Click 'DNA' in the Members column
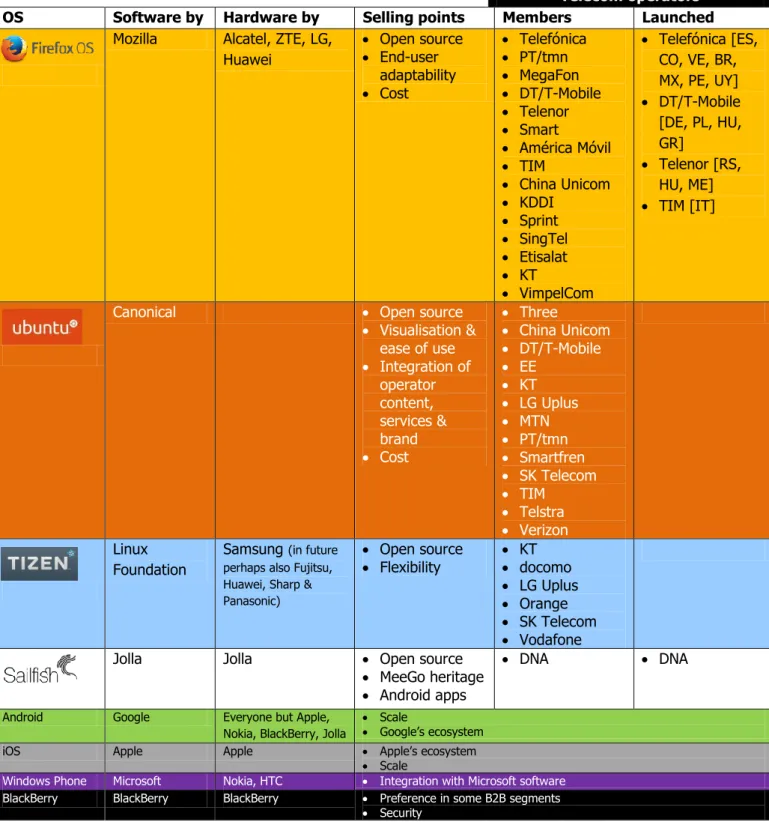Image resolution: width=769 pixels, height=822 pixels. click(x=534, y=659)
